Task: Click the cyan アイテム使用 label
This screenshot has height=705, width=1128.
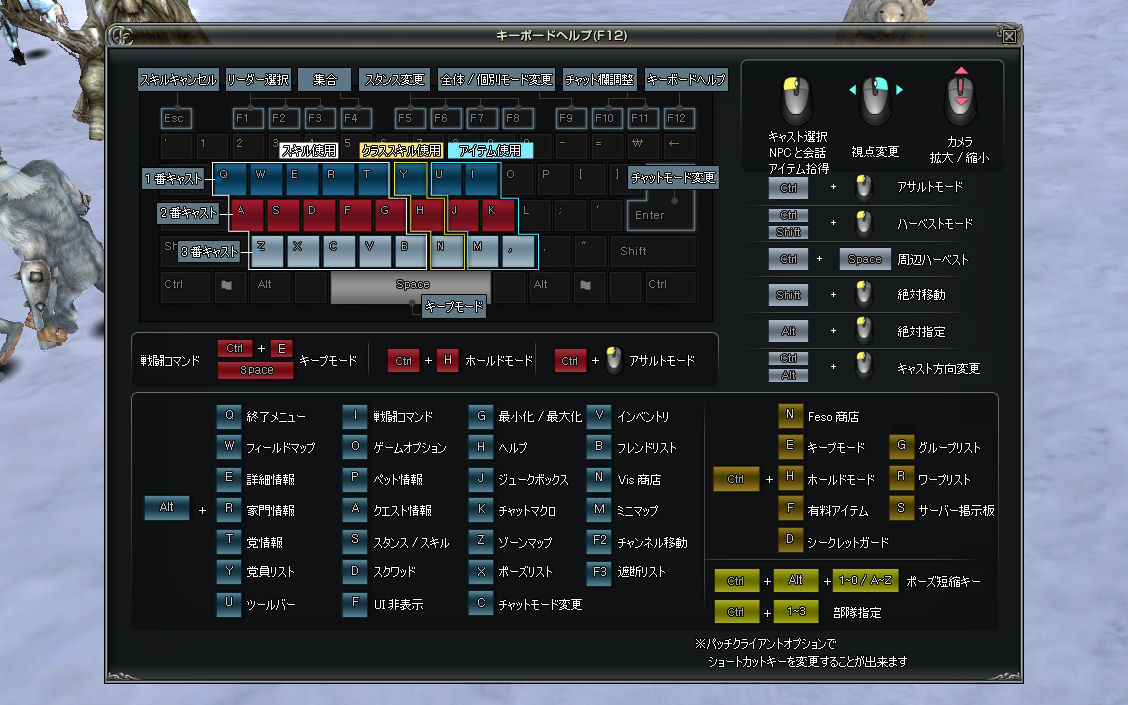Action: tap(490, 151)
